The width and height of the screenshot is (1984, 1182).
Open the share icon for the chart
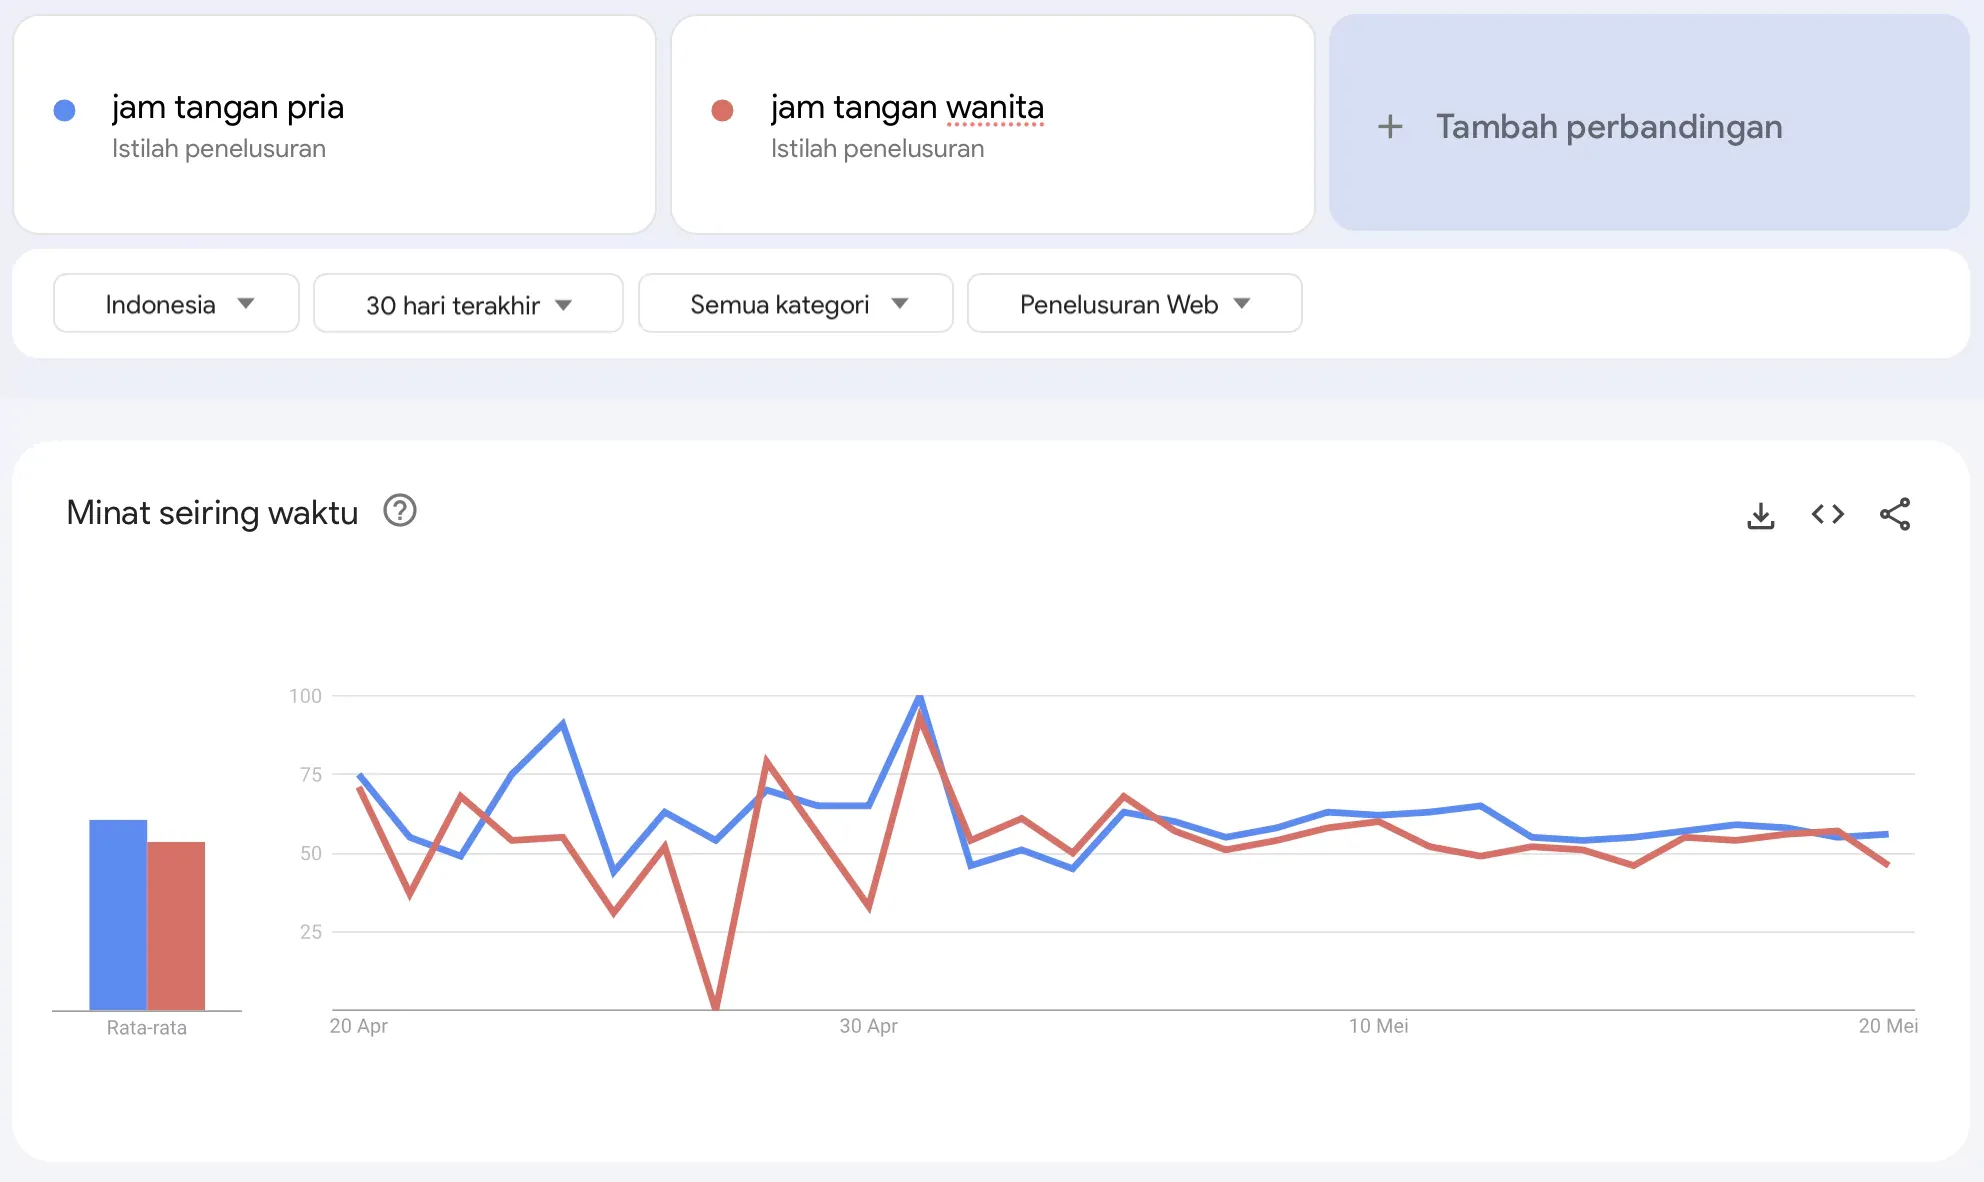tap(1896, 514)
